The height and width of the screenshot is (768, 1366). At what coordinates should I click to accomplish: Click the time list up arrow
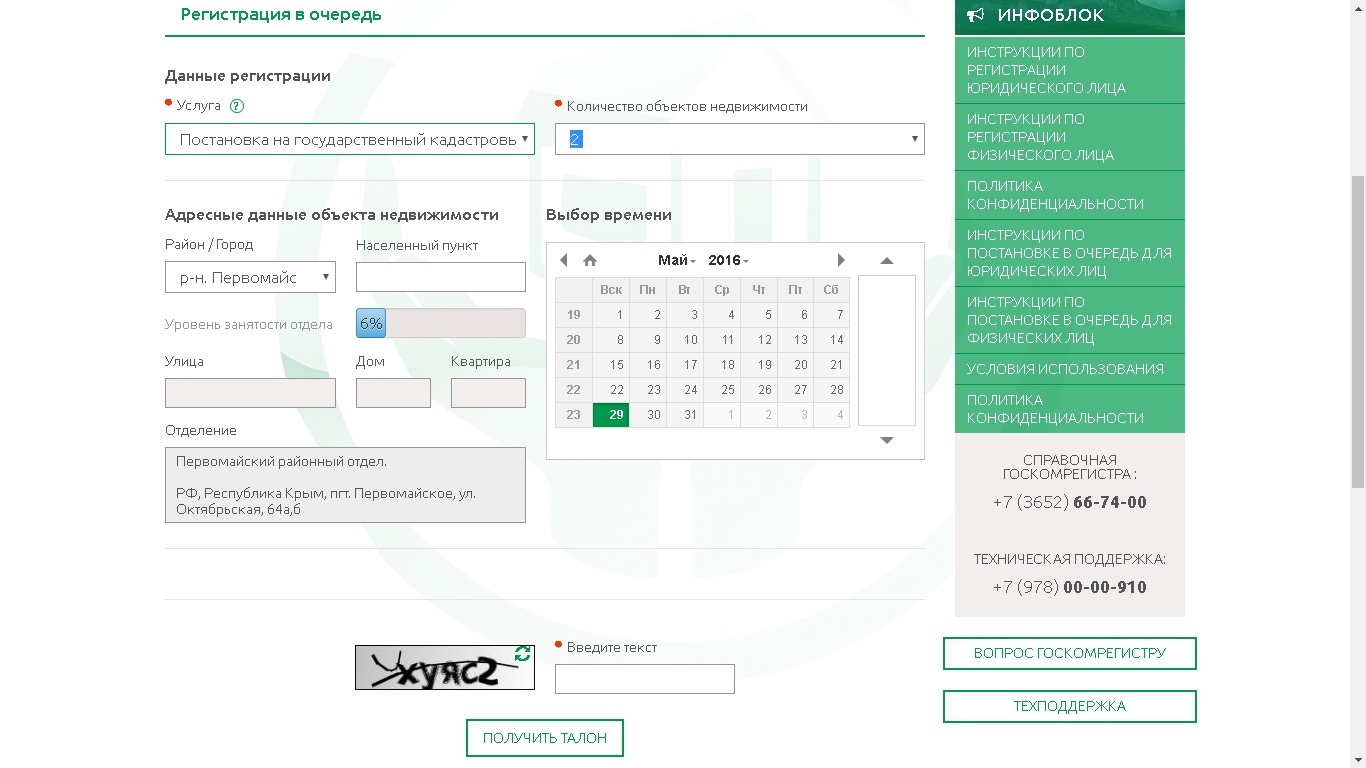(x=886, y=260)
